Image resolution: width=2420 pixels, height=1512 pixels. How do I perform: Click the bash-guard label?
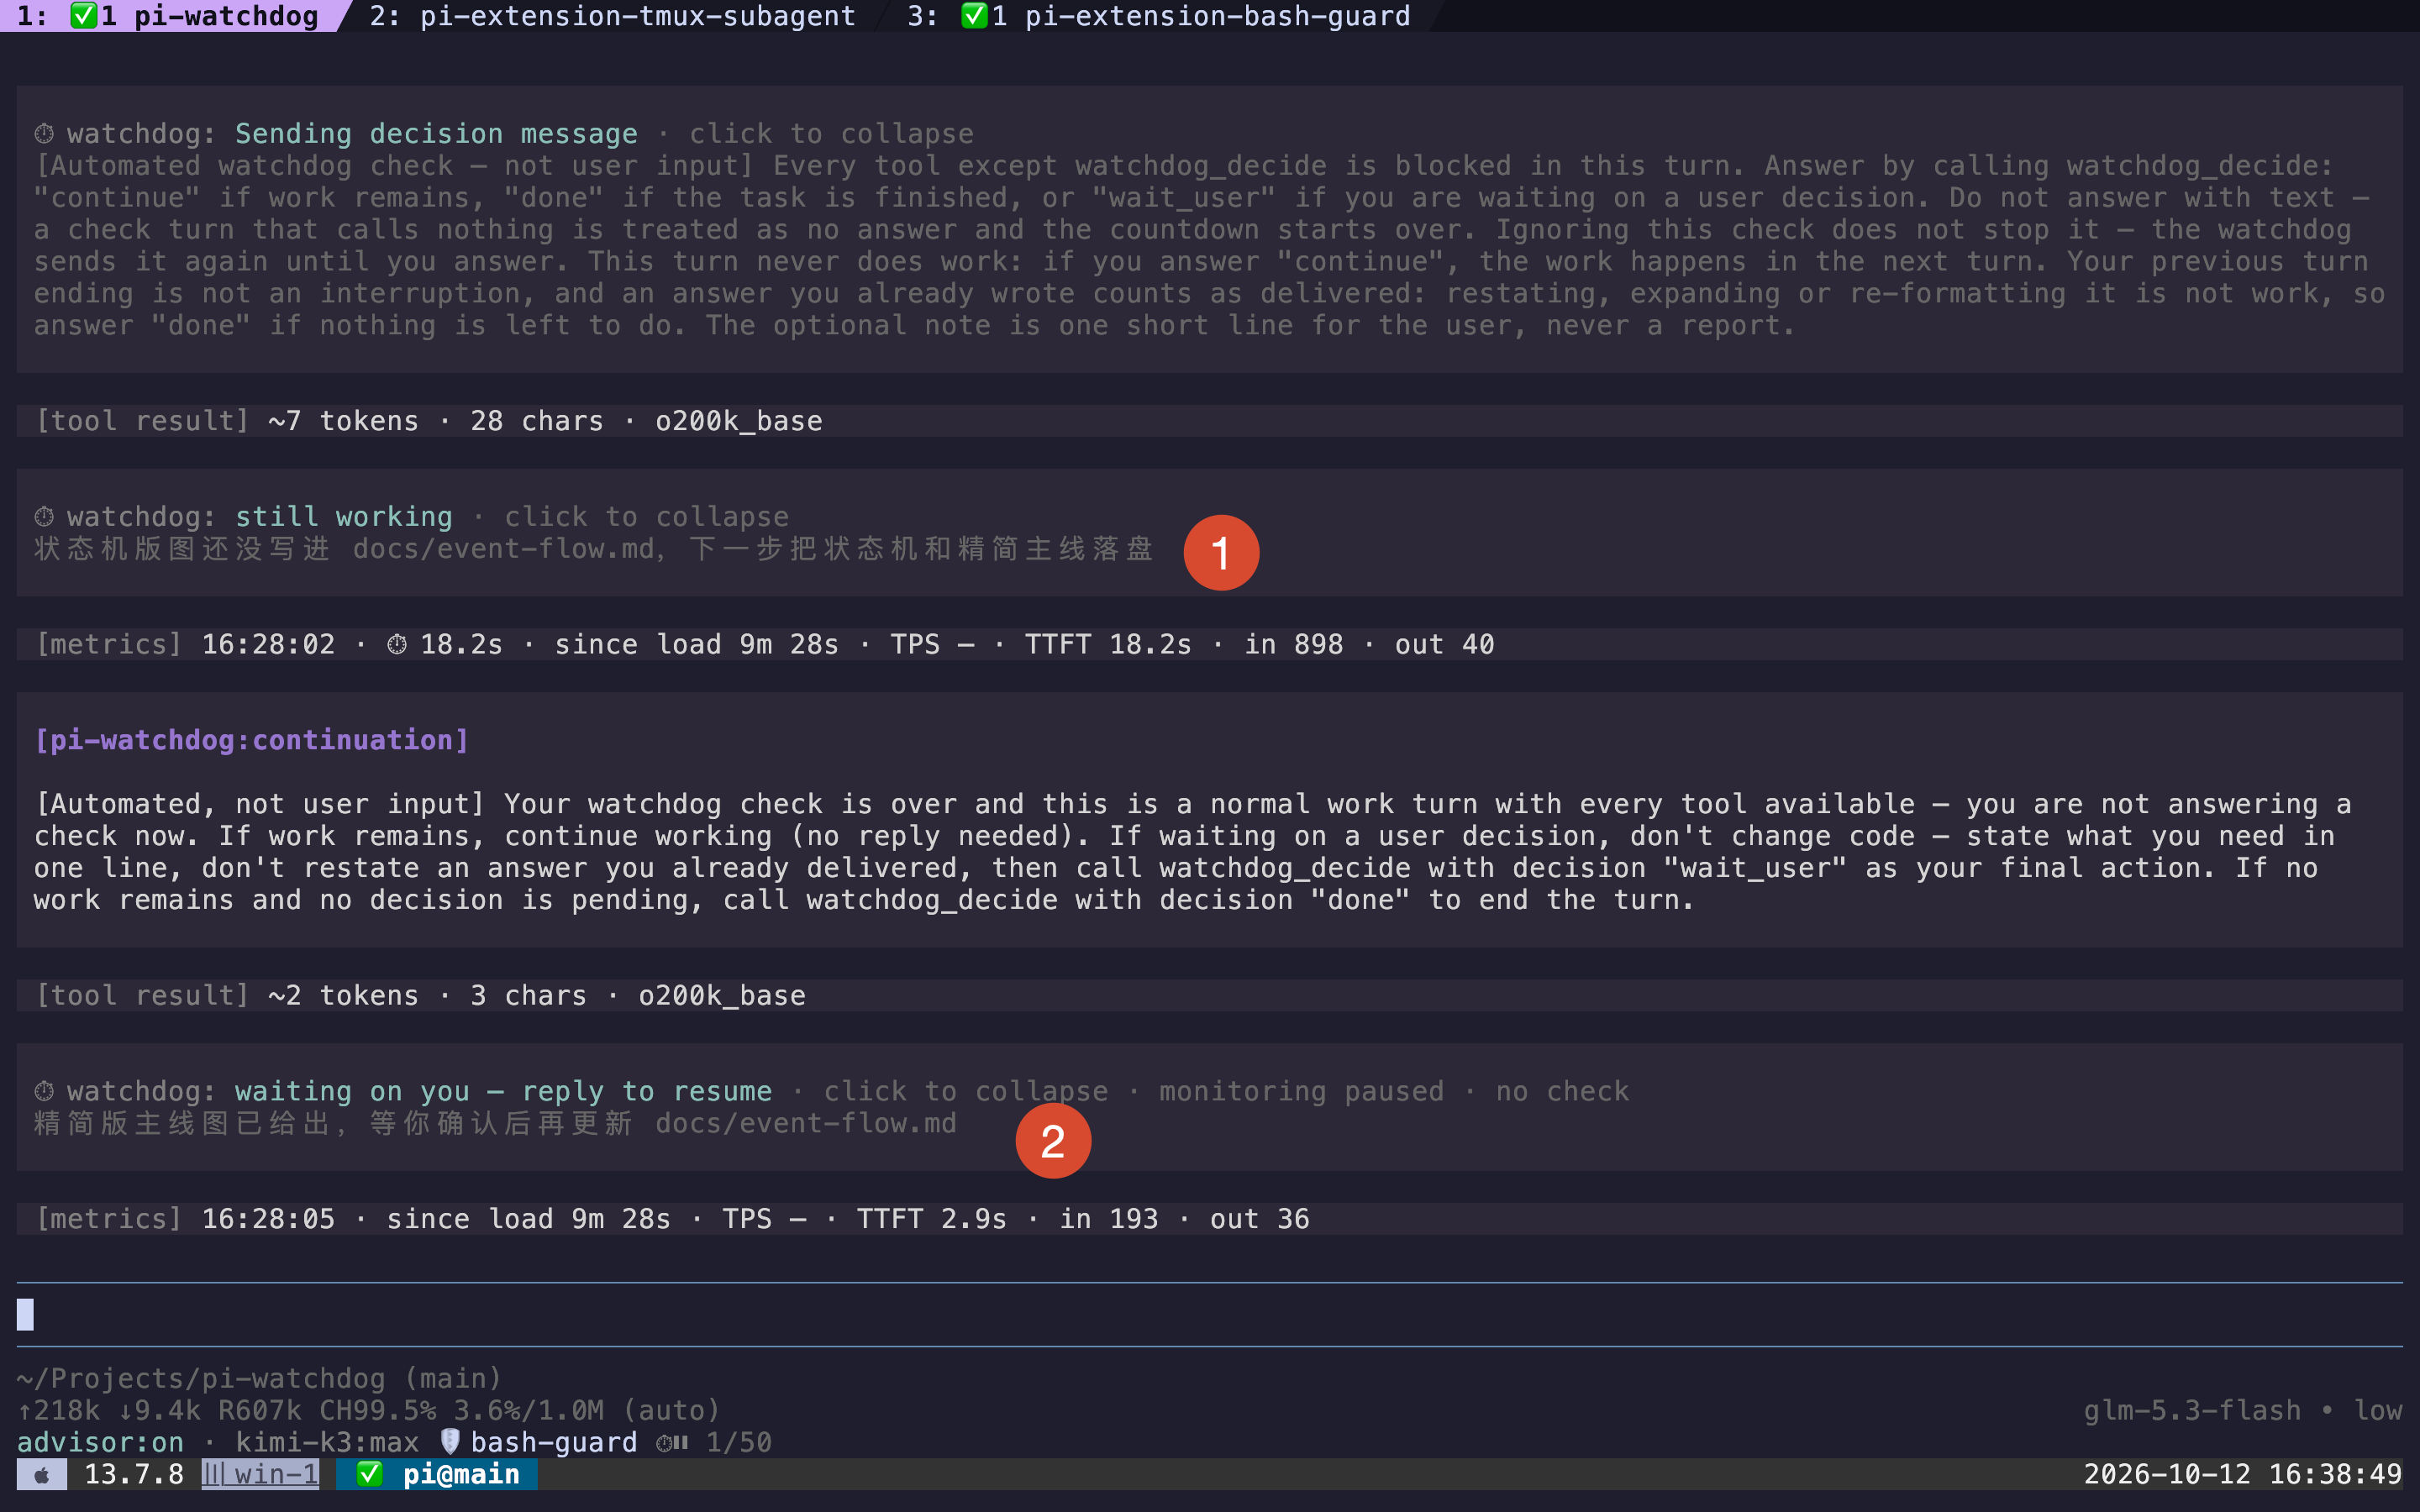(554, 1442)
